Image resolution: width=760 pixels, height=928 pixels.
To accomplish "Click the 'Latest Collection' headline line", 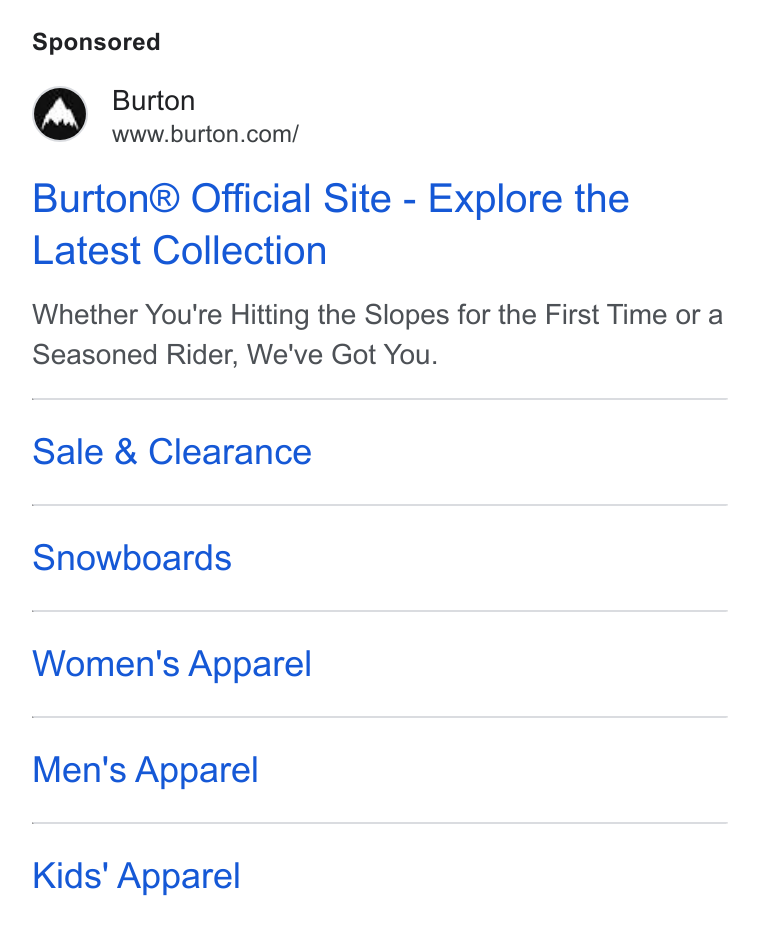I will [x=179, y=250].
